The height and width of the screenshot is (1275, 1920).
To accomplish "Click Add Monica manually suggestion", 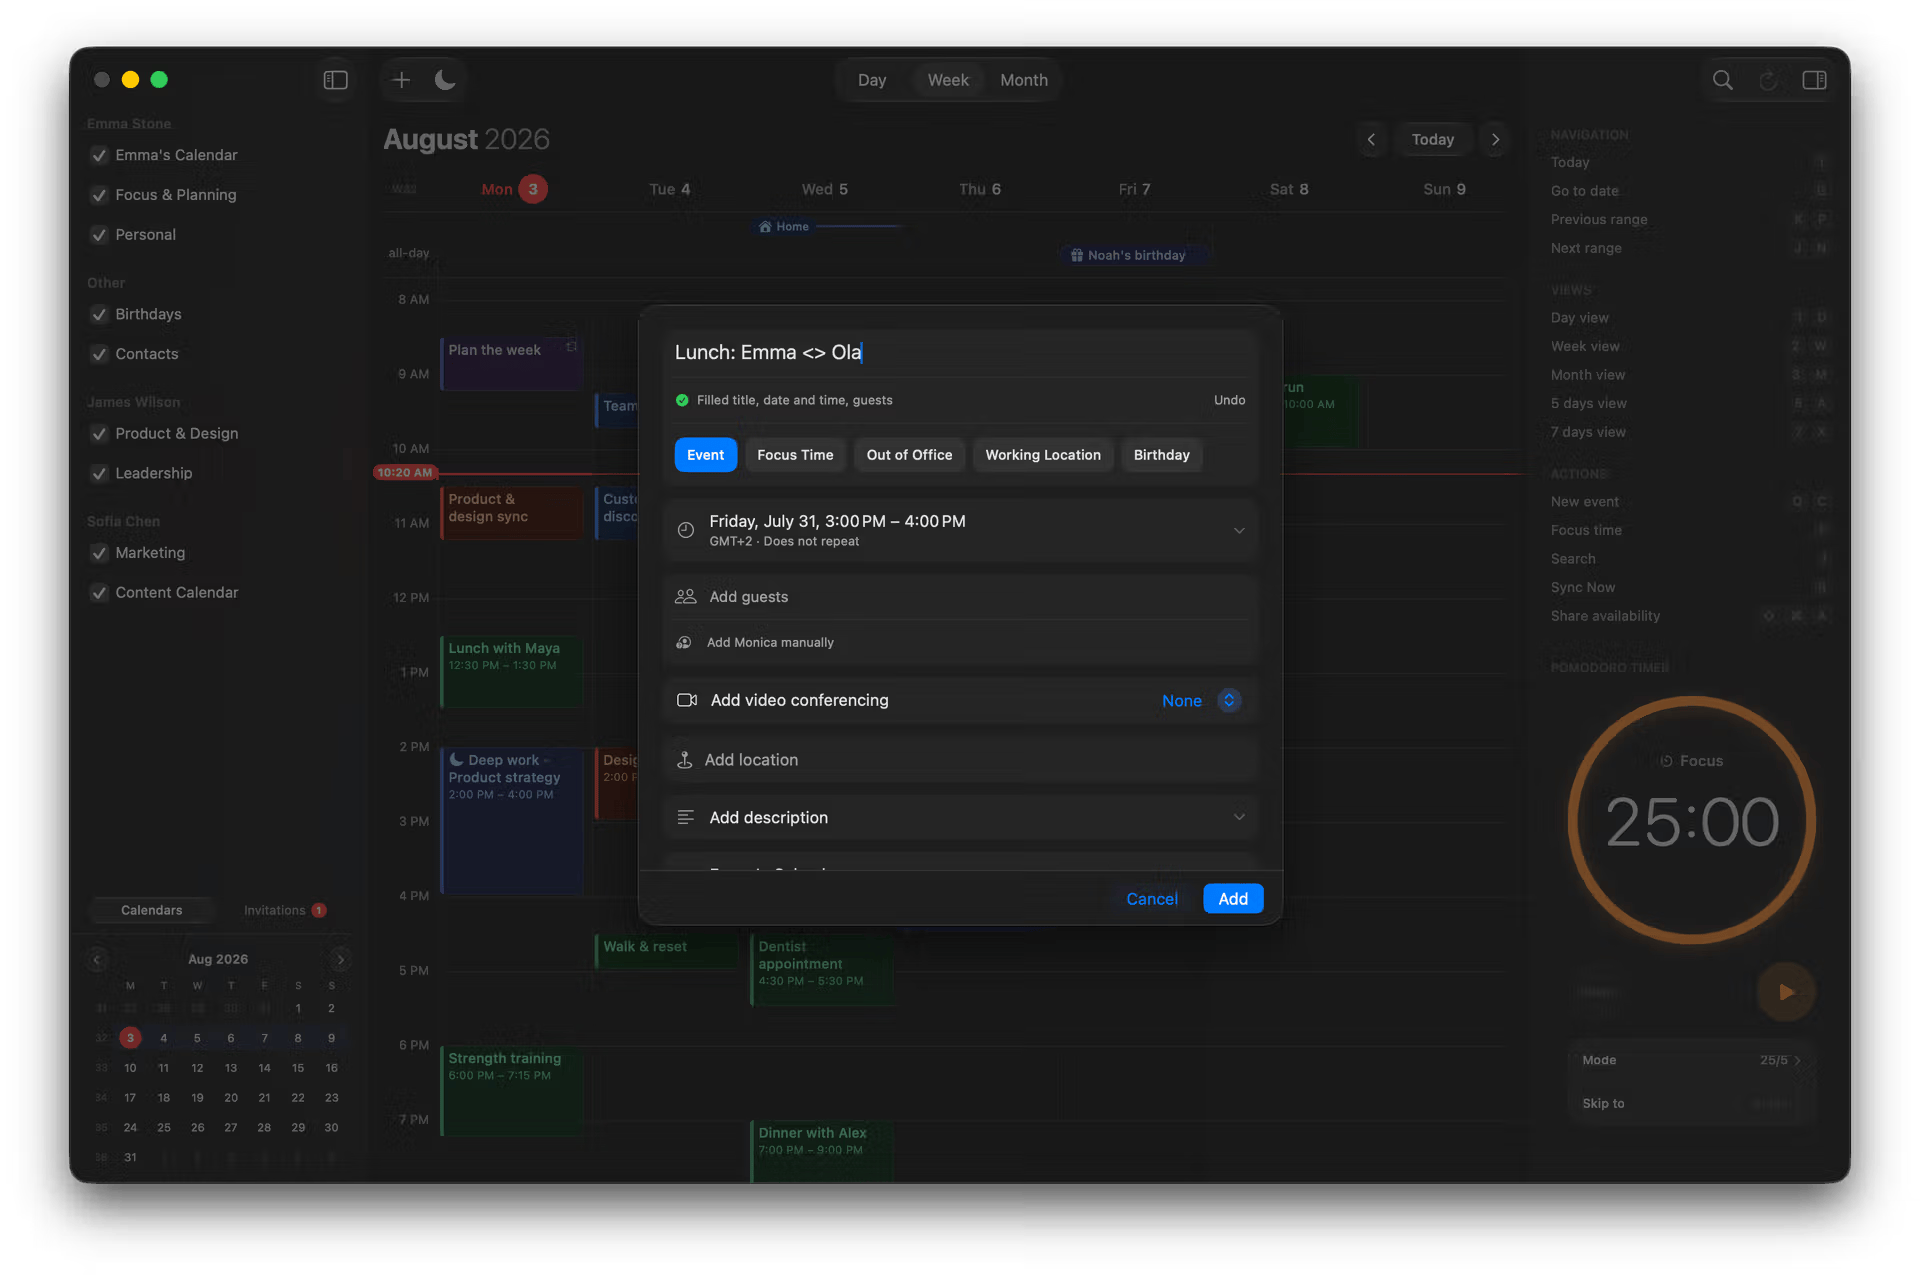I will point(769,643).
